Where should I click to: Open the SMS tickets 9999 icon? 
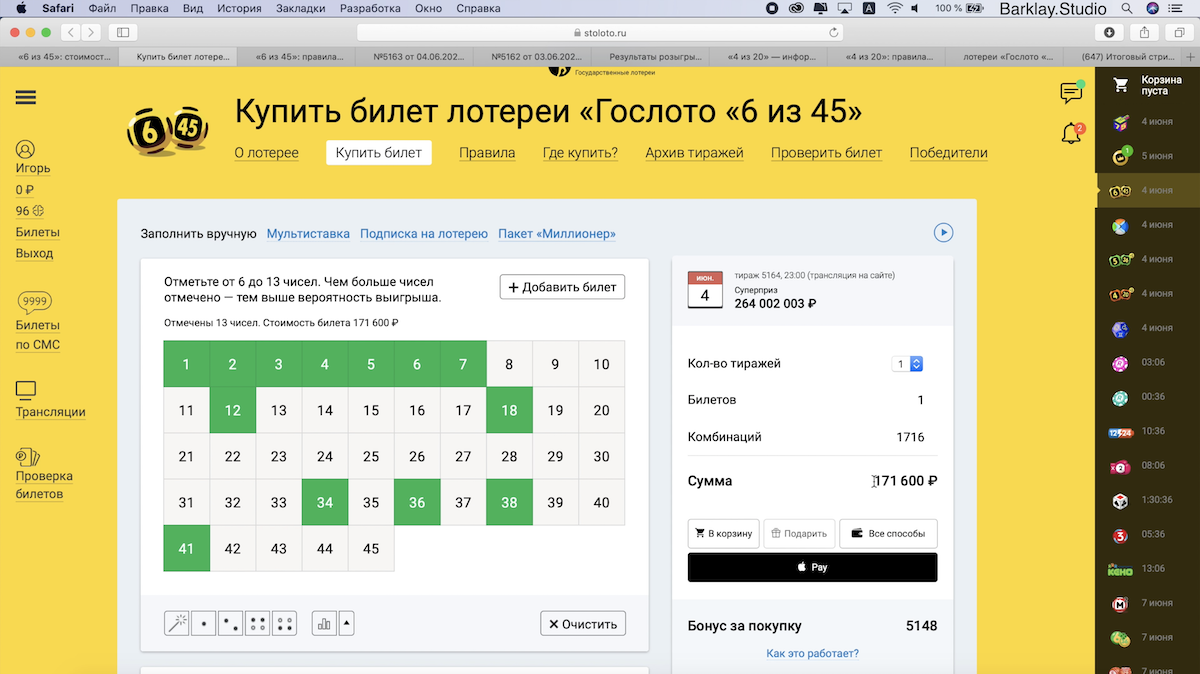coord(35,302)
